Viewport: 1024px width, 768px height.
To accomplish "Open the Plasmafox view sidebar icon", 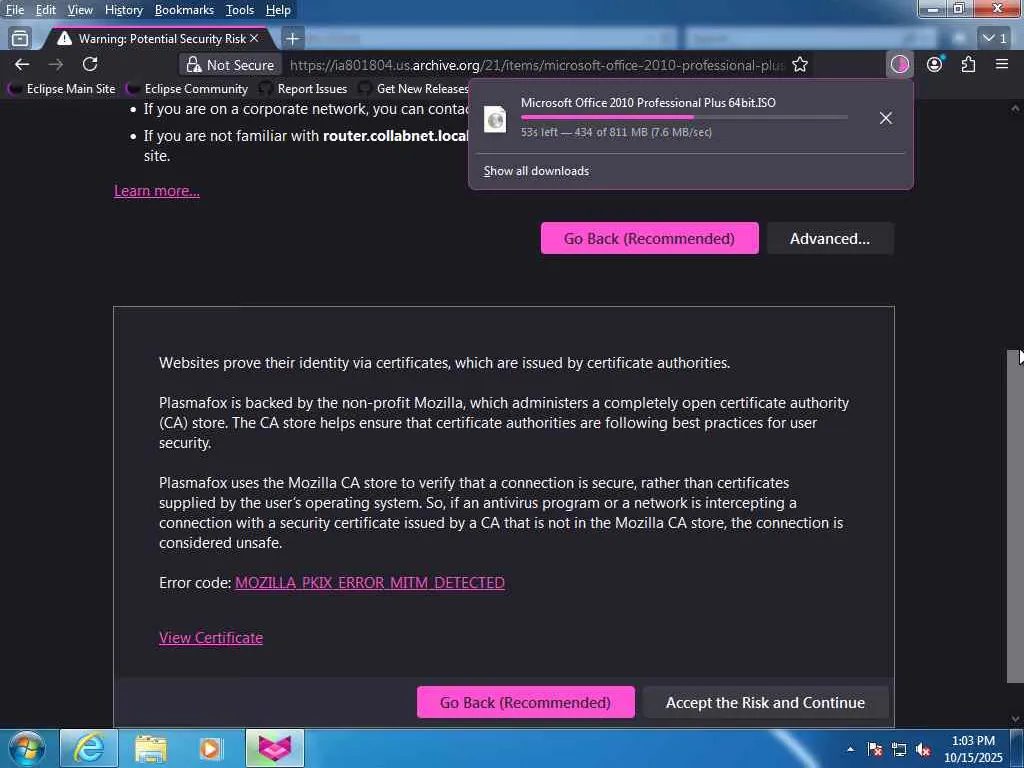I will (x=20, y=39).
